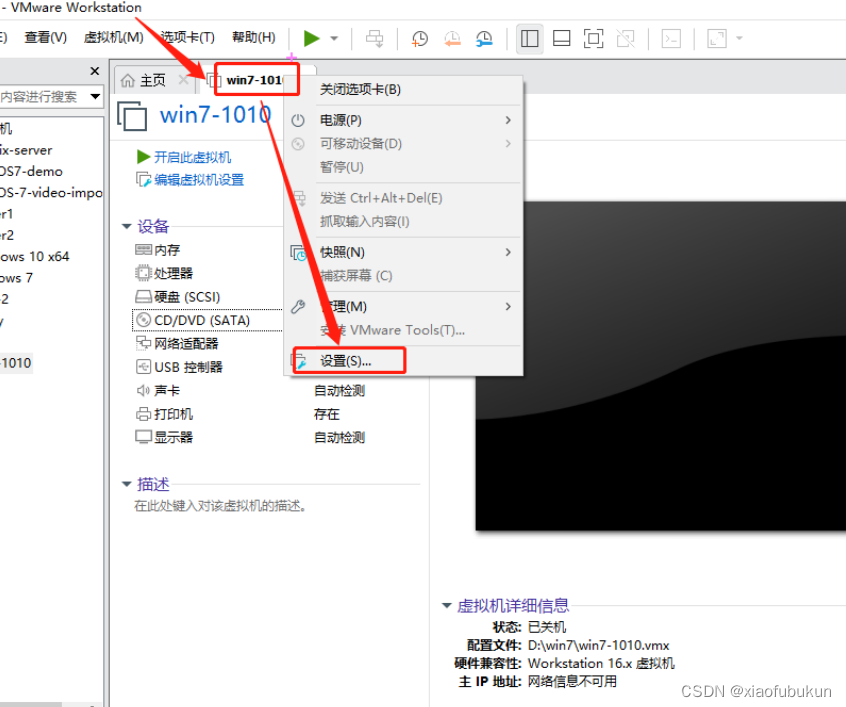846x707 pixels.
Task: Click the 电源 power icon in menu
Action: [298, 120]
